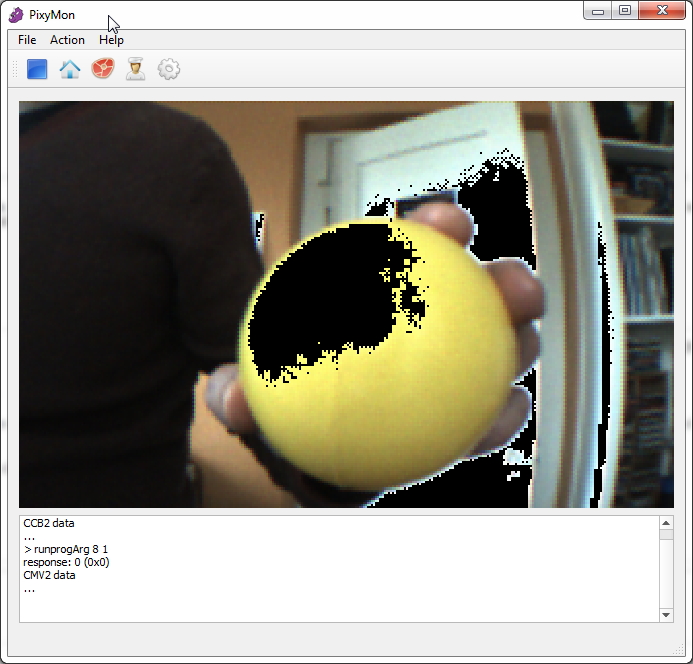Click the PixyMon title bar app icon

pos(16,15)
